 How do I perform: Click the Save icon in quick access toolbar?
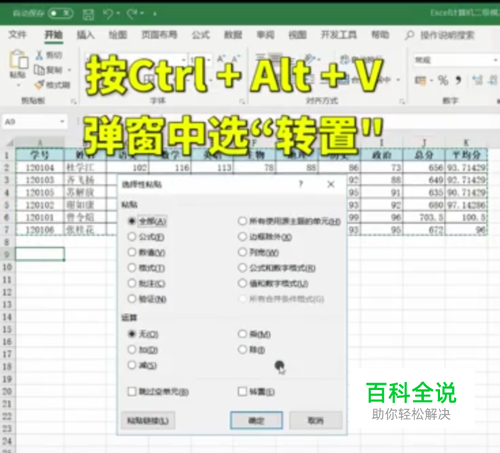88,14
